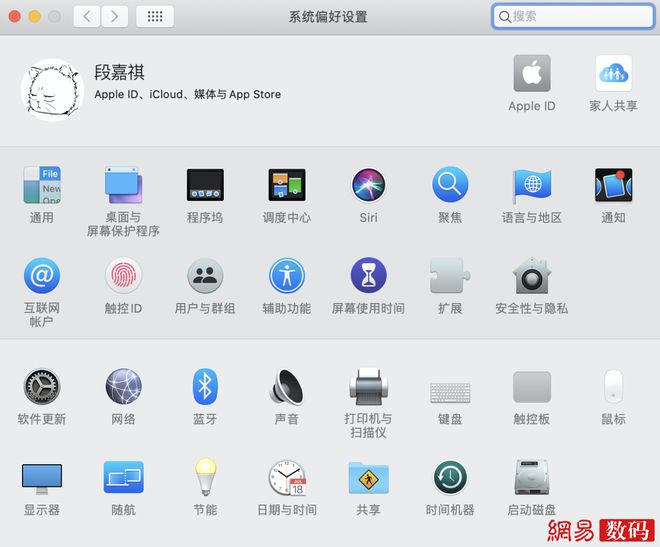Click the back navigation arrow

(87, 16)
